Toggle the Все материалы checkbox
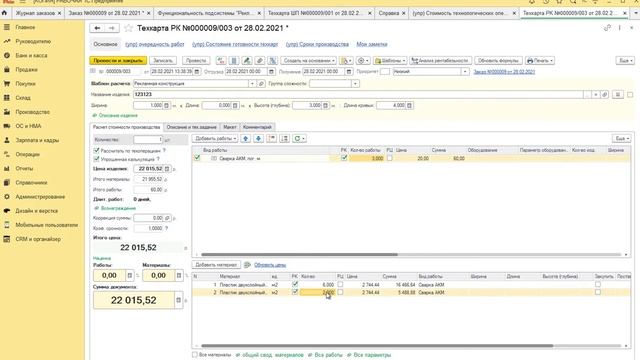 point(195,355)
